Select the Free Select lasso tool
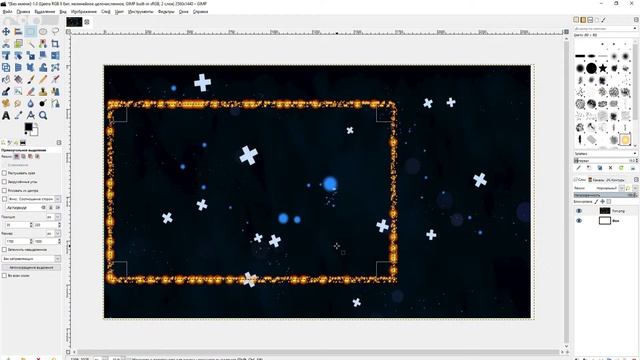 pyautogui.click(x=55, y=31)
